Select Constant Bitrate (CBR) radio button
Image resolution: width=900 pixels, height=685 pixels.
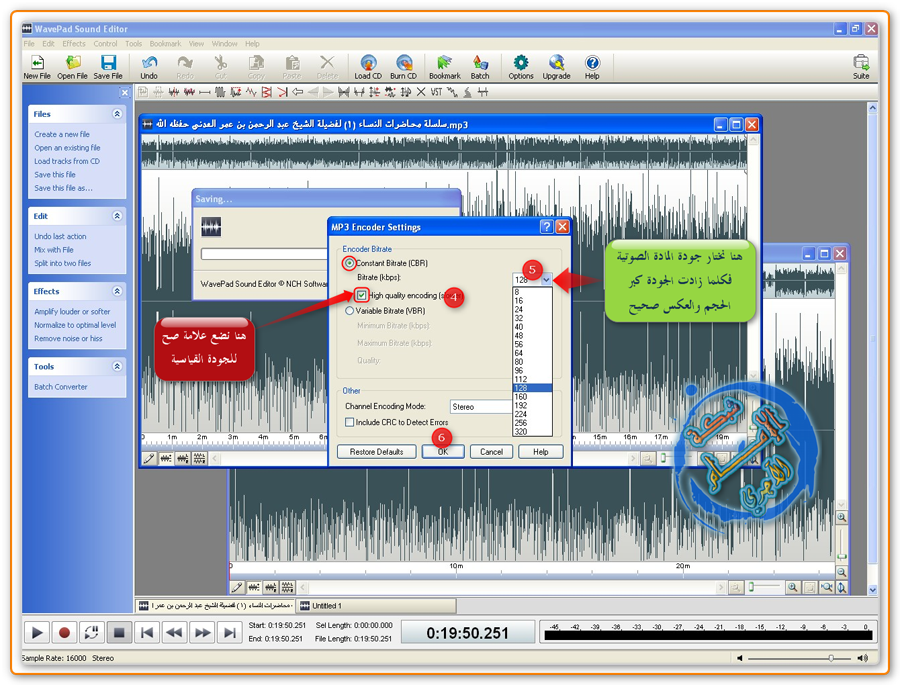click(x=350, y=263)
